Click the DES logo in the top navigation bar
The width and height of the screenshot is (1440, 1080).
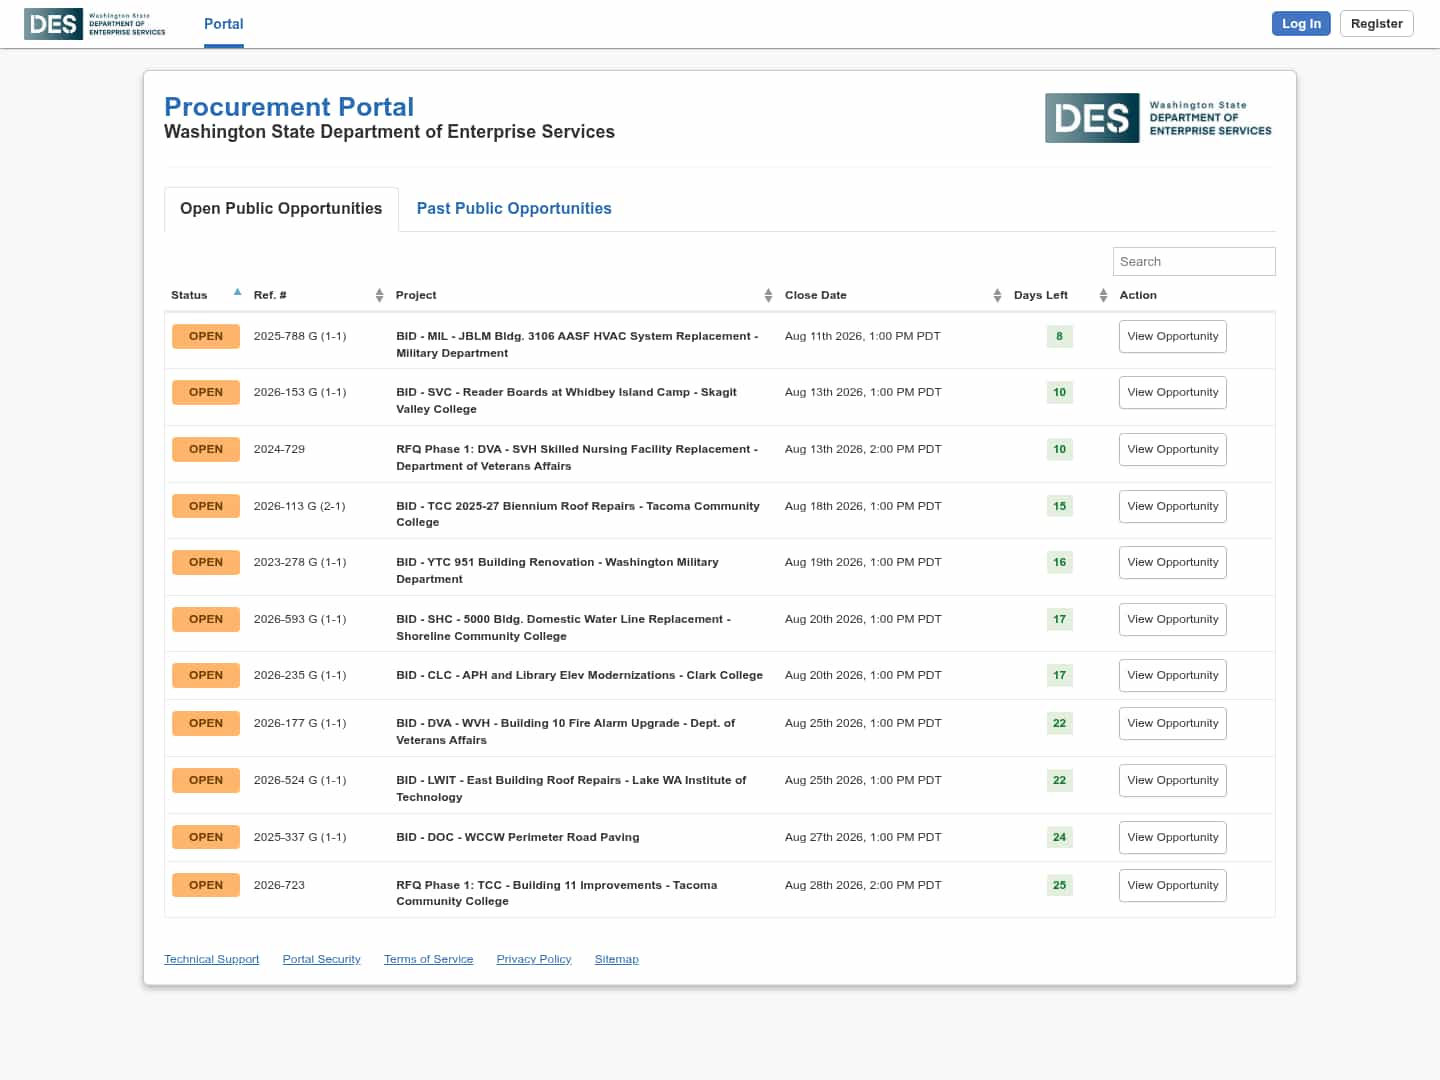[x=95, y=24]
